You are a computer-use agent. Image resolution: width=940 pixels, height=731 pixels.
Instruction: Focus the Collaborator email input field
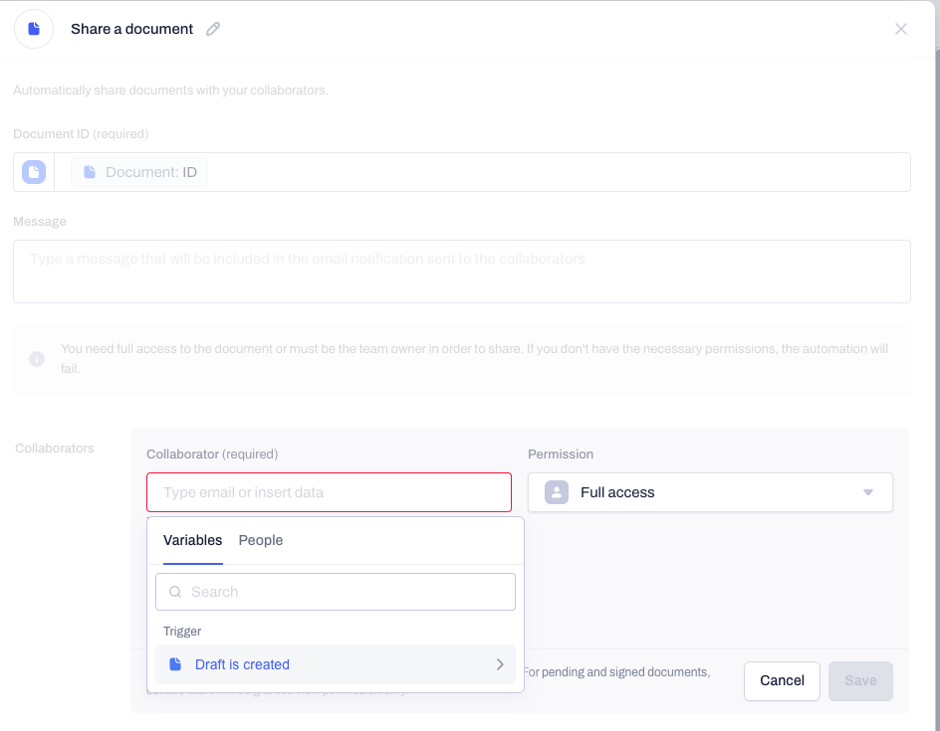tap(329, 492)
